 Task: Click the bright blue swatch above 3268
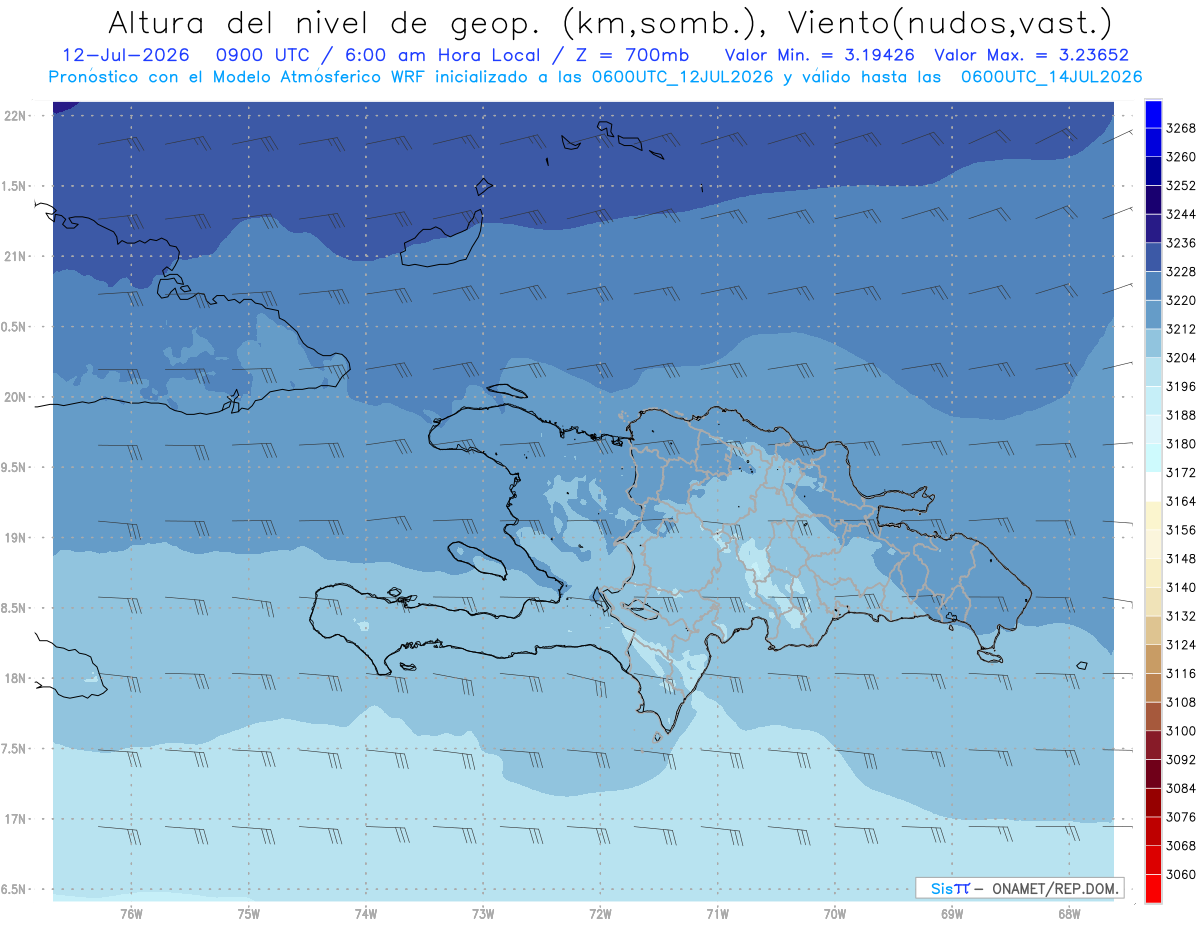point(1153,115)
